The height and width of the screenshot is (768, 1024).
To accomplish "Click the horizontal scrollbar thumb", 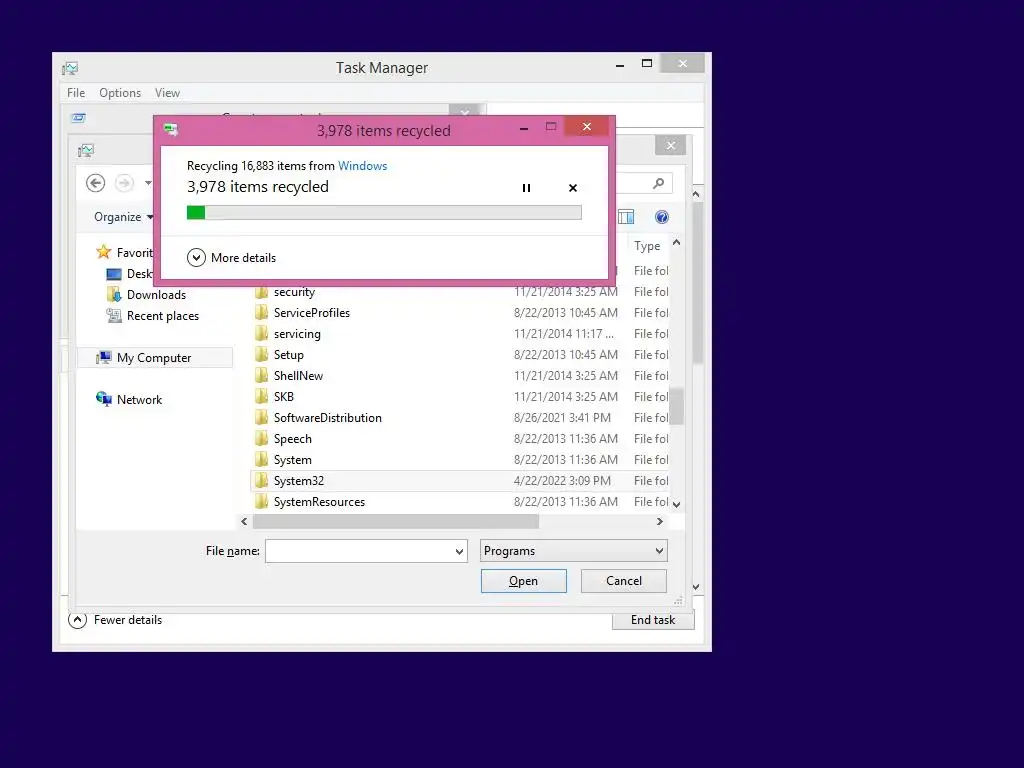I will coord(396,521).
